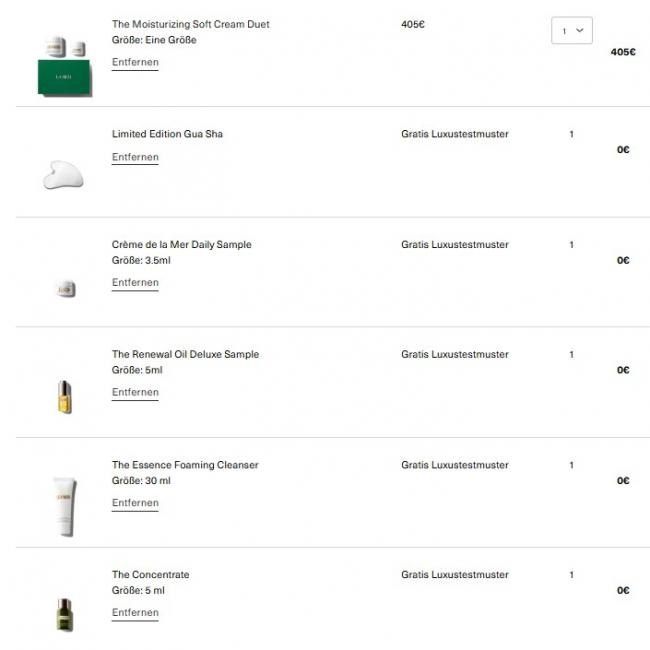Click the Renewal Oil bottle image
Viewport: 650px width, 650px height.
click(x=65, y=397)
